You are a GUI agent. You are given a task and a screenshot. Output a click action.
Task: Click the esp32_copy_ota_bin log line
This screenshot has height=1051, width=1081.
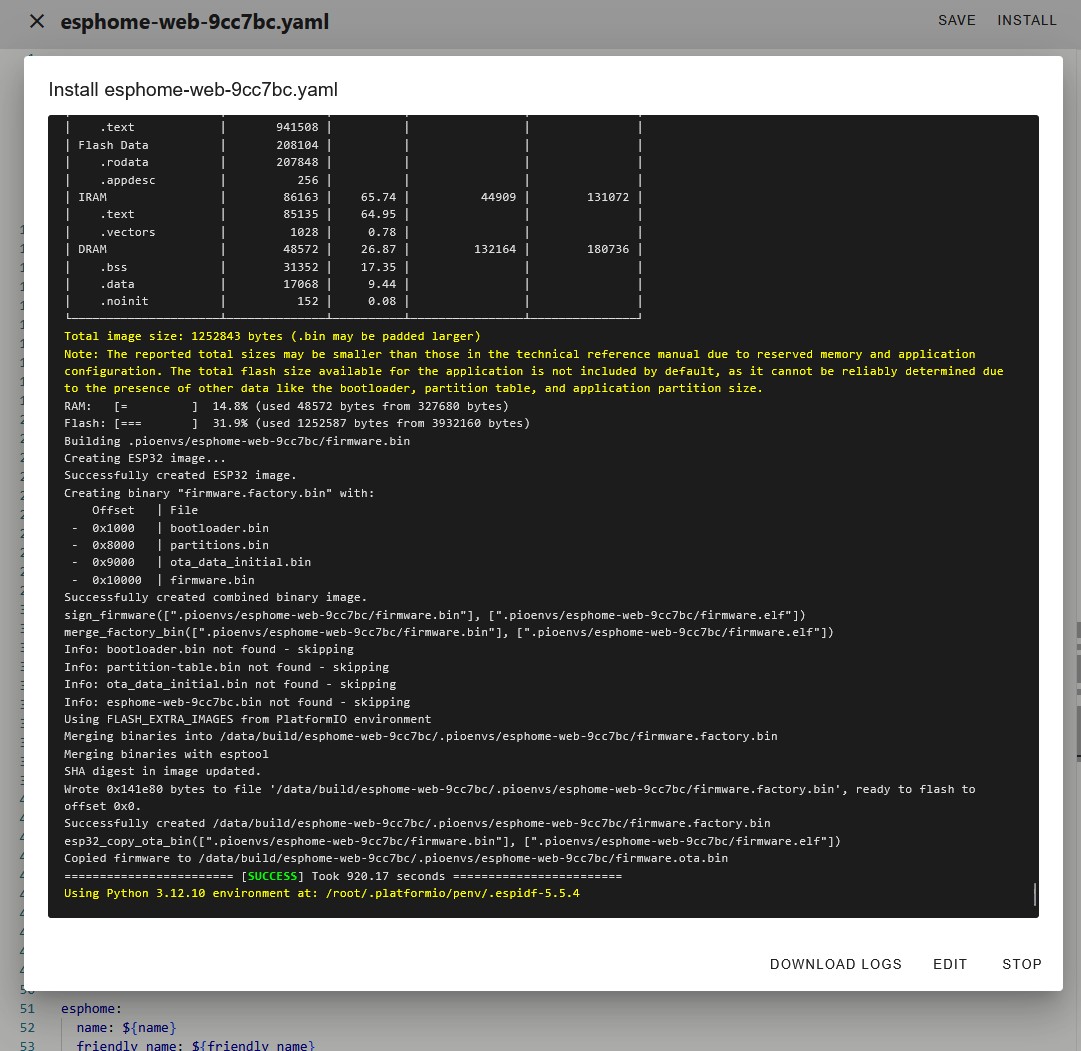pos(452,841)
